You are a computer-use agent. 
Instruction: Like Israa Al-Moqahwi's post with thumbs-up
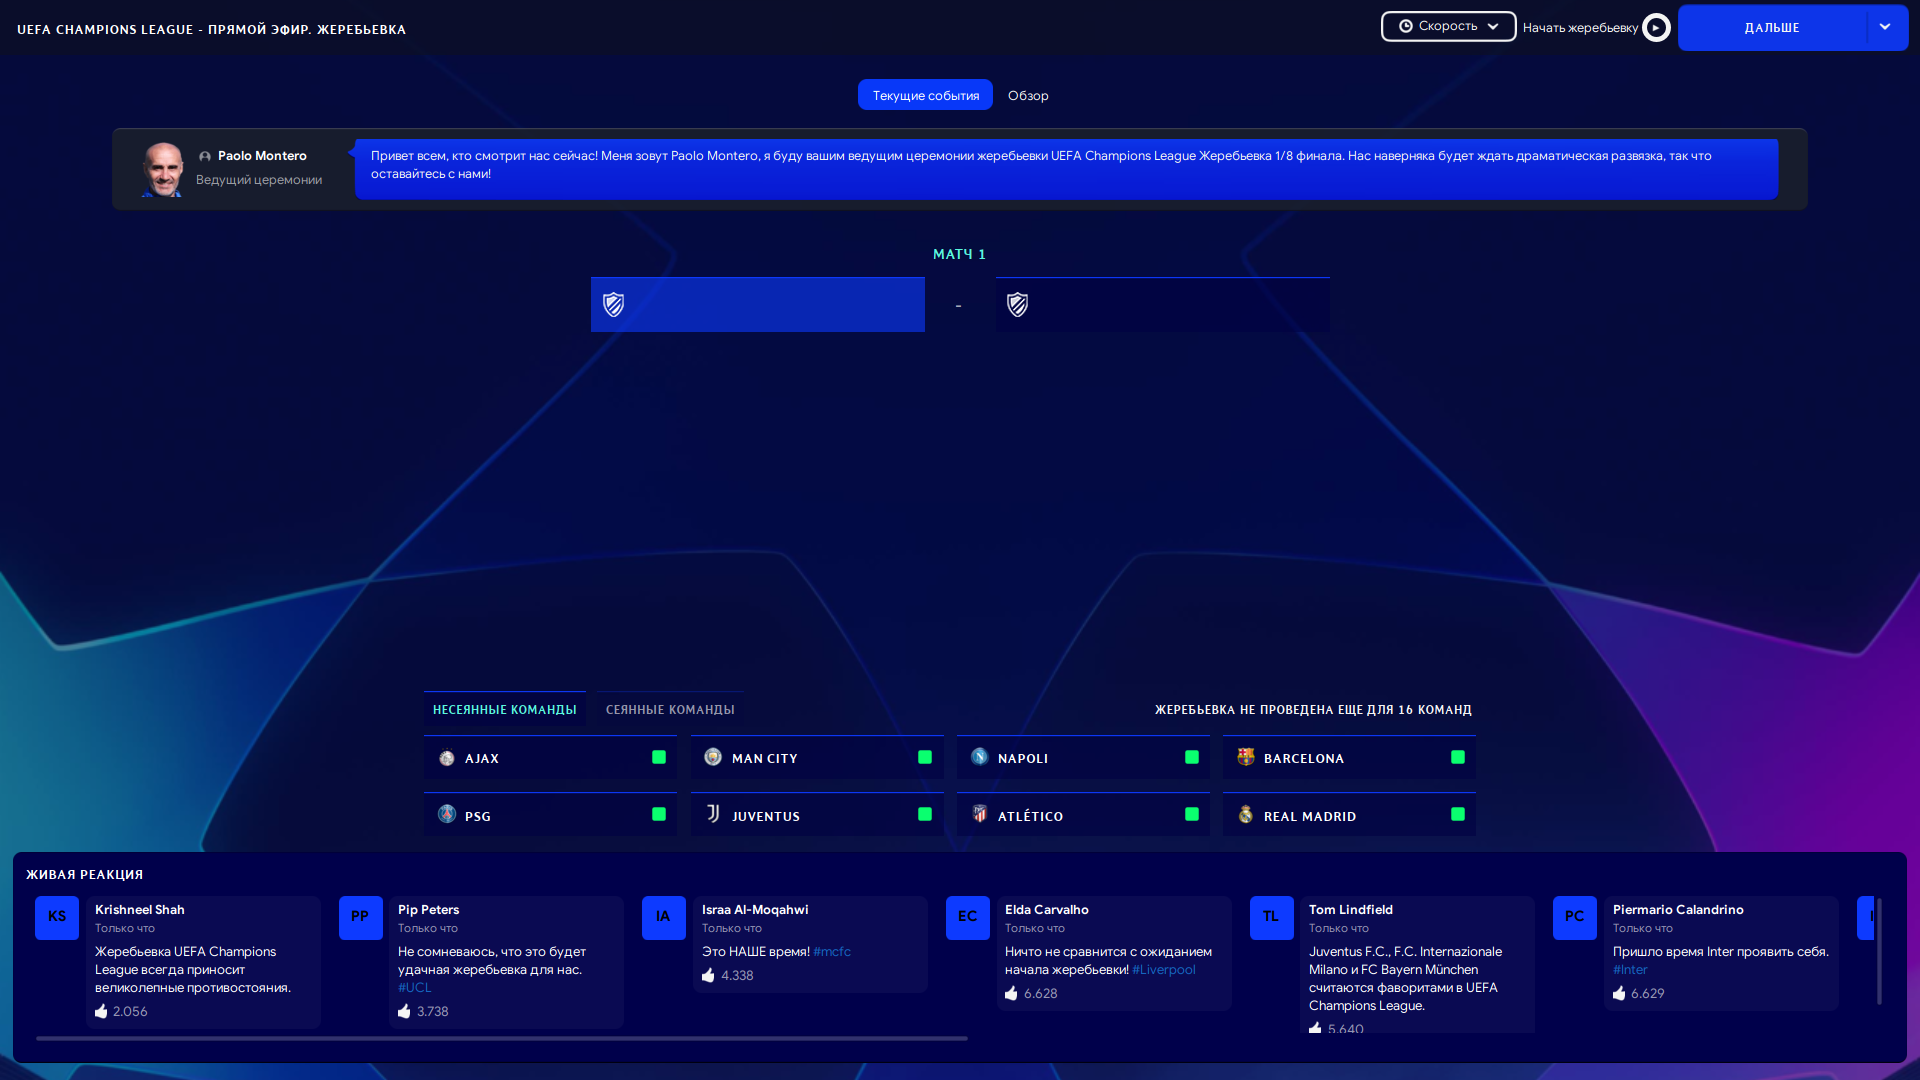[x=708, y=975]
